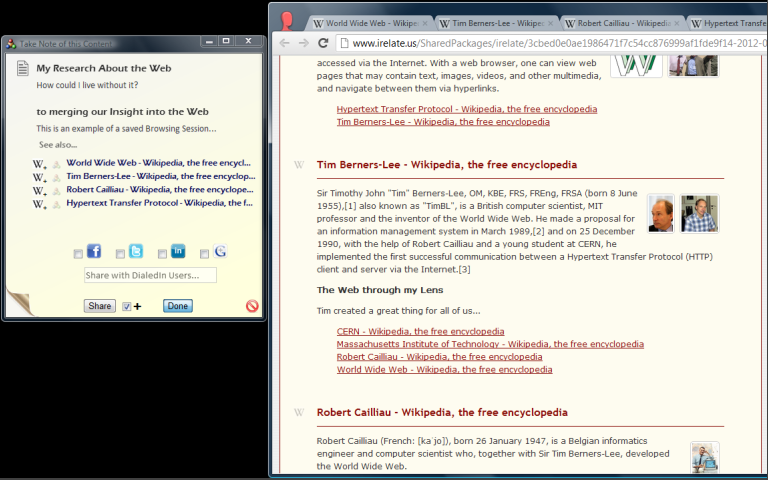Open Tim Berners-Lee link at page top
Image resolution: width=768 pixels, height=480 pixels.
tap(443, 122)
